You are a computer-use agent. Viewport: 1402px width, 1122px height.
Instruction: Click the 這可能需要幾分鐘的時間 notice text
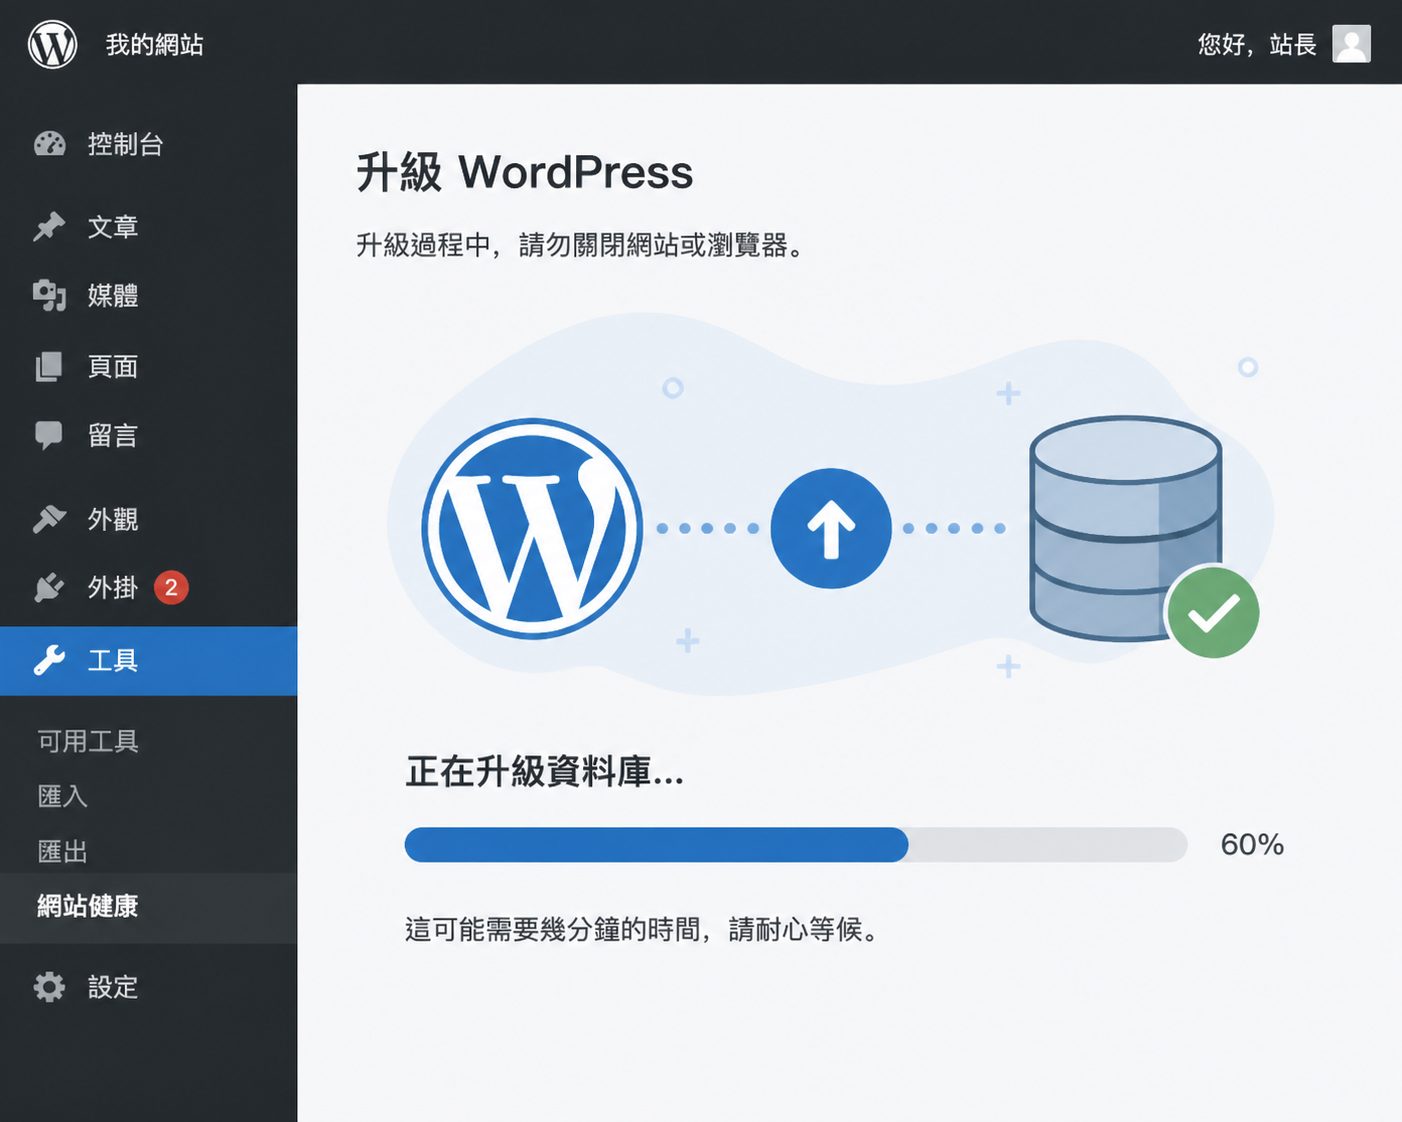point(642,930)
